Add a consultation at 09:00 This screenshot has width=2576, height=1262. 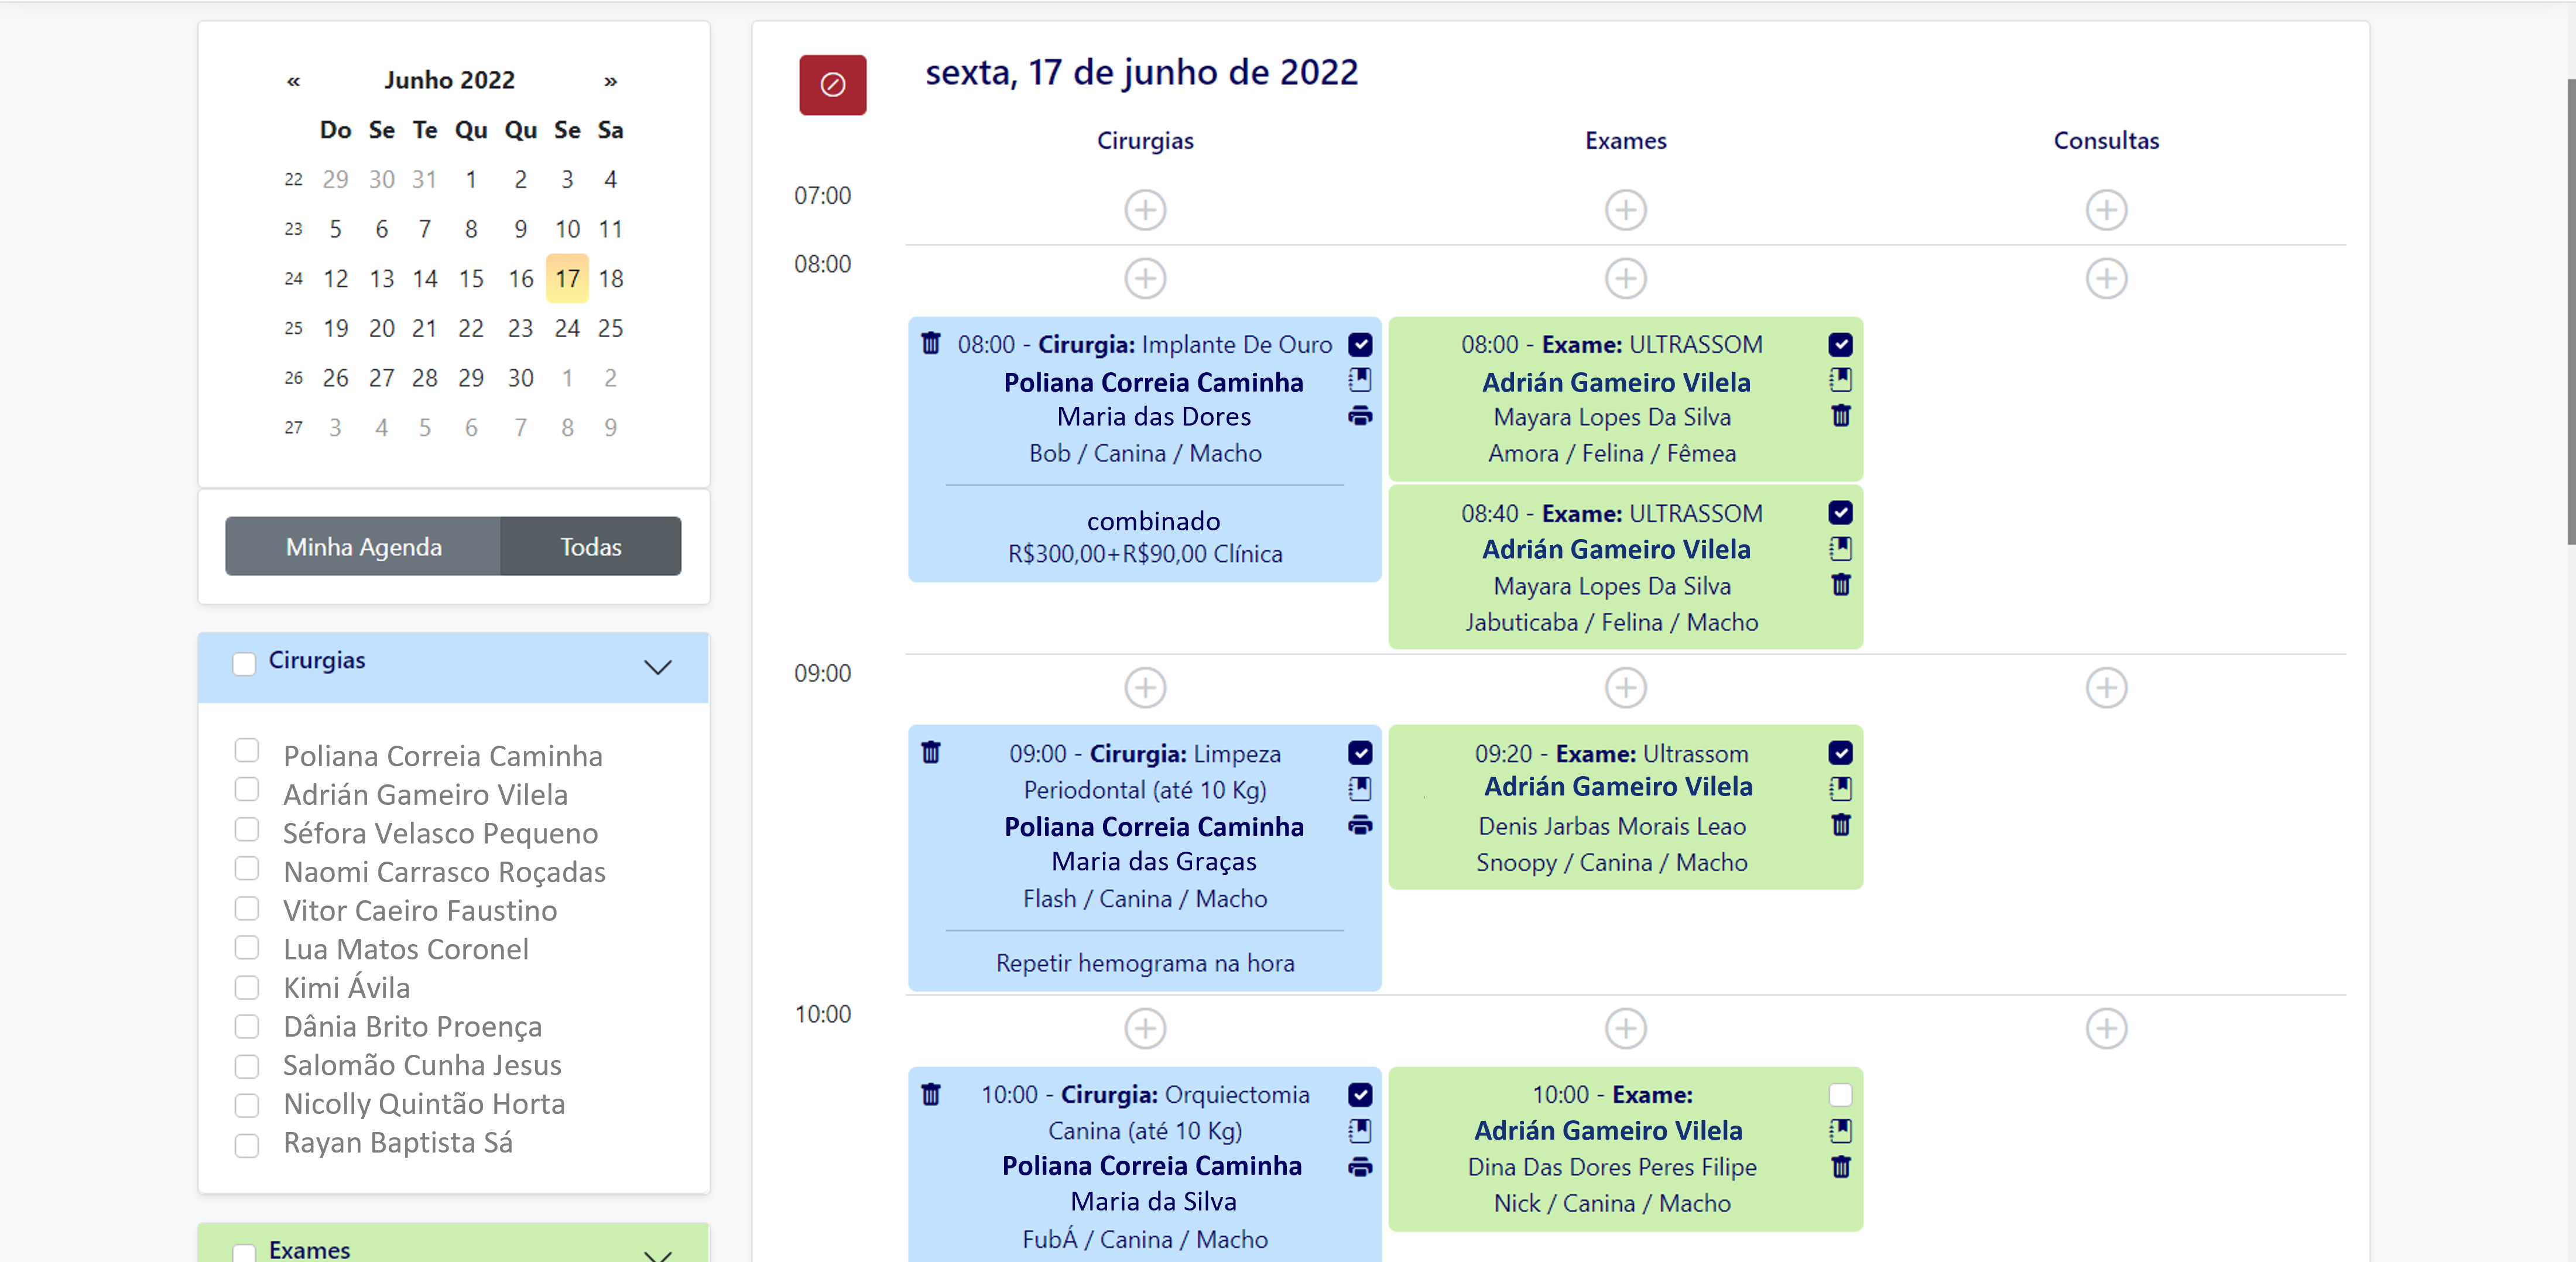tap(2106, 687)
